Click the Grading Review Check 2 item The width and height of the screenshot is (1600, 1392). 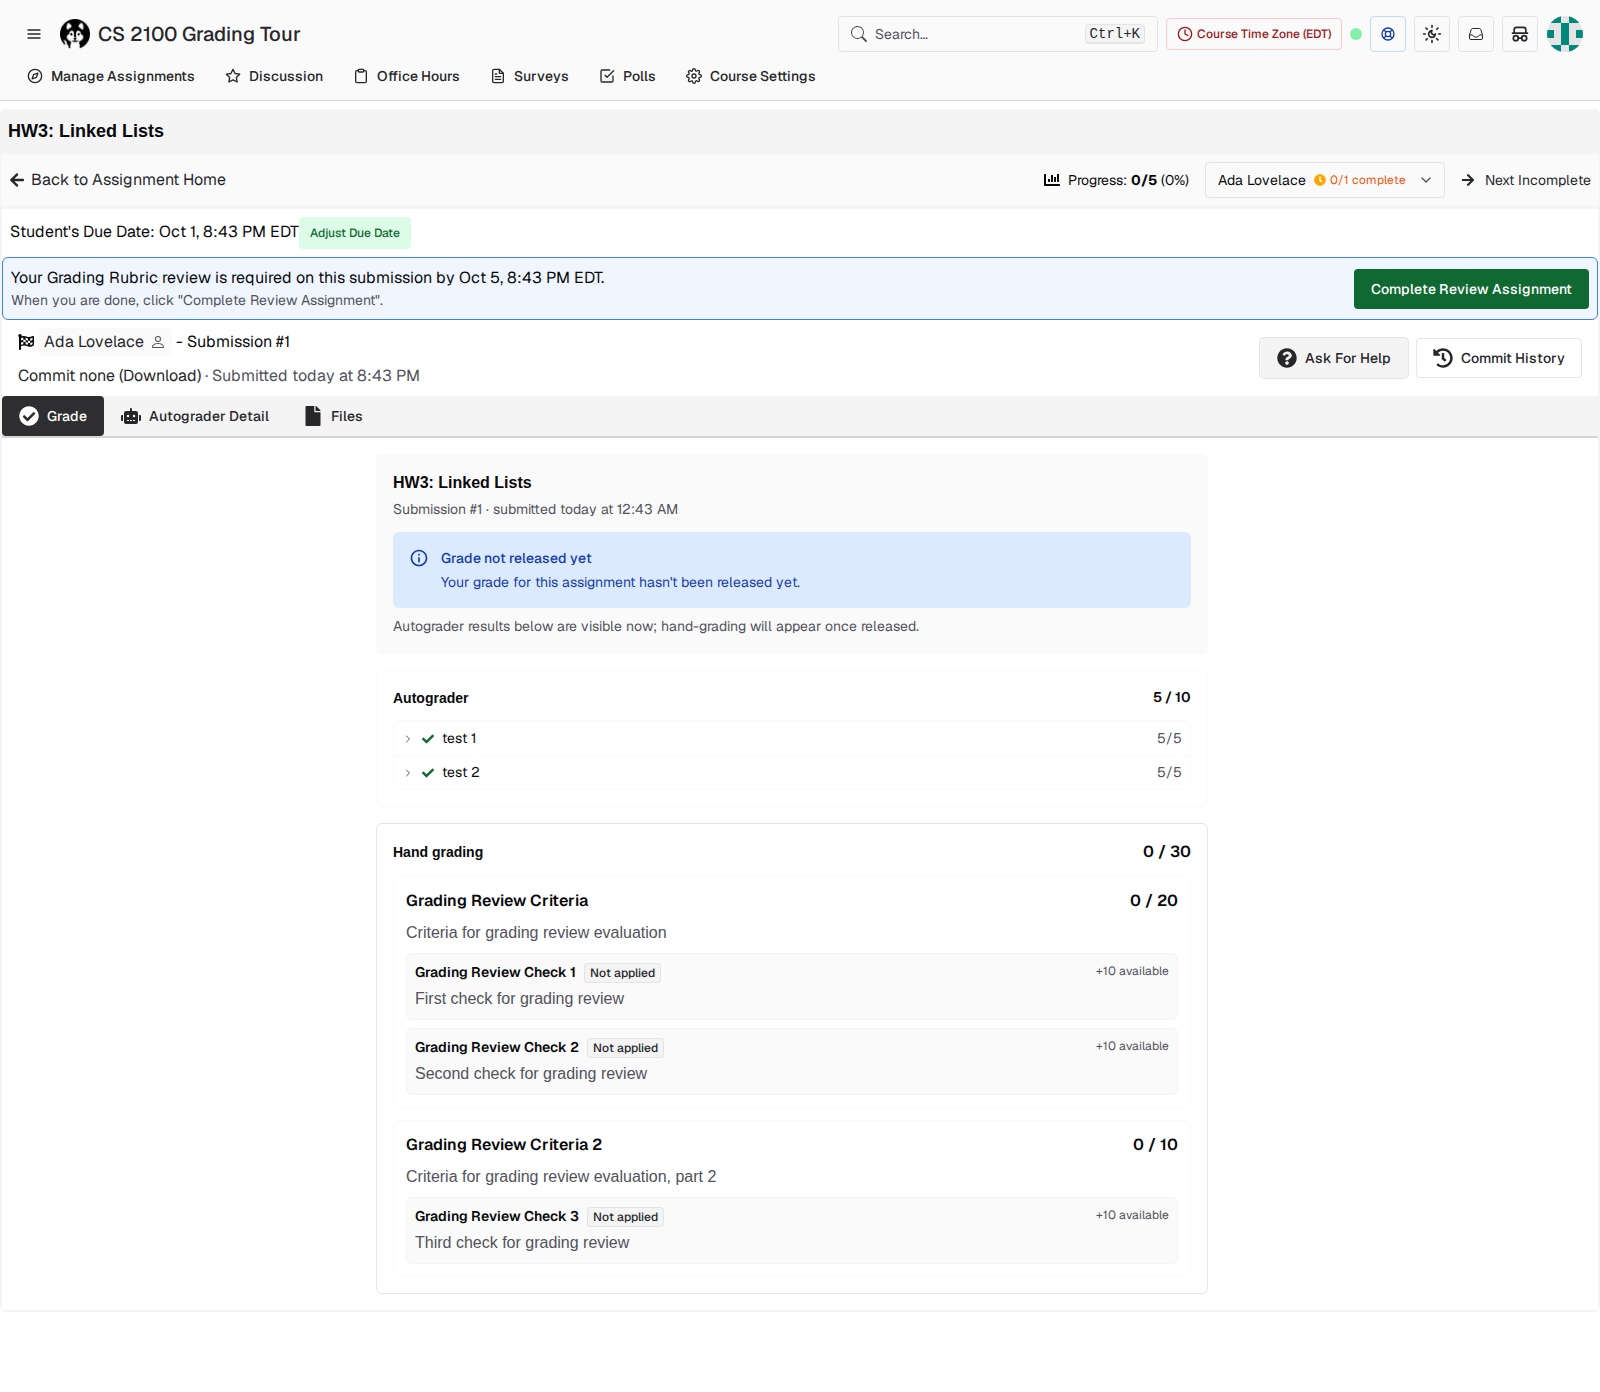(792, 1061)
